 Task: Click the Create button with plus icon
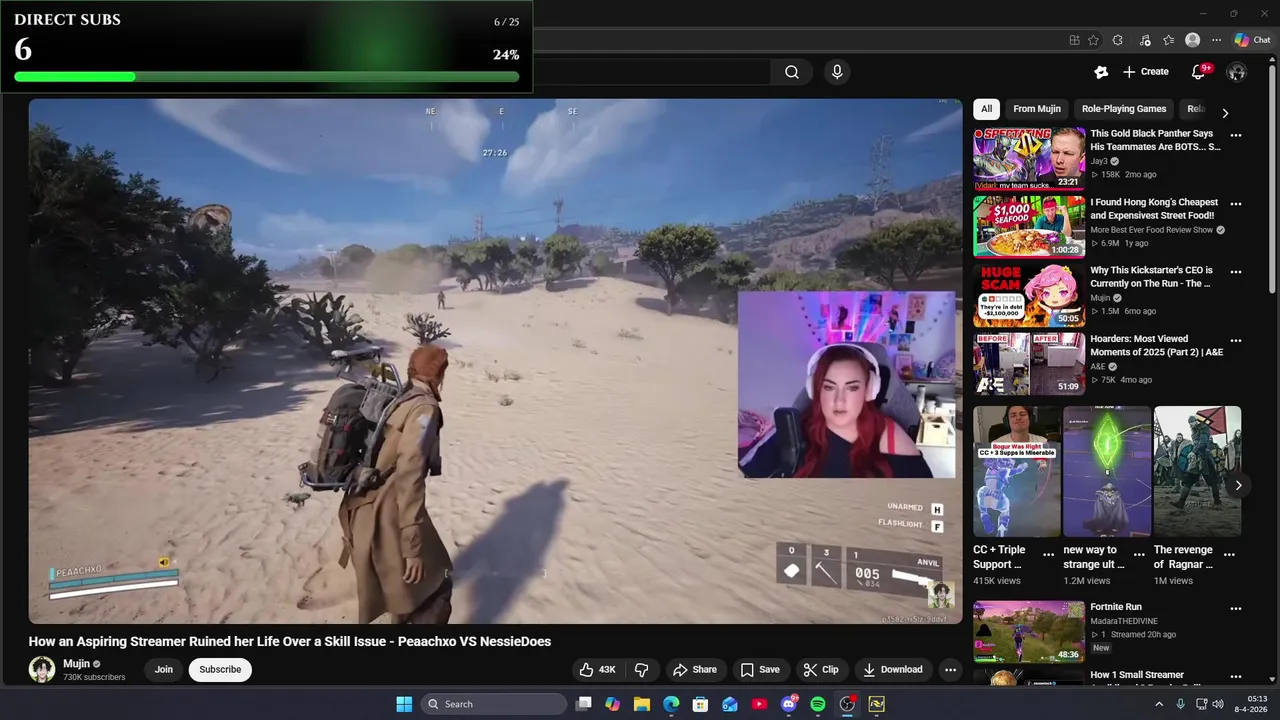tap(1145, 72)
